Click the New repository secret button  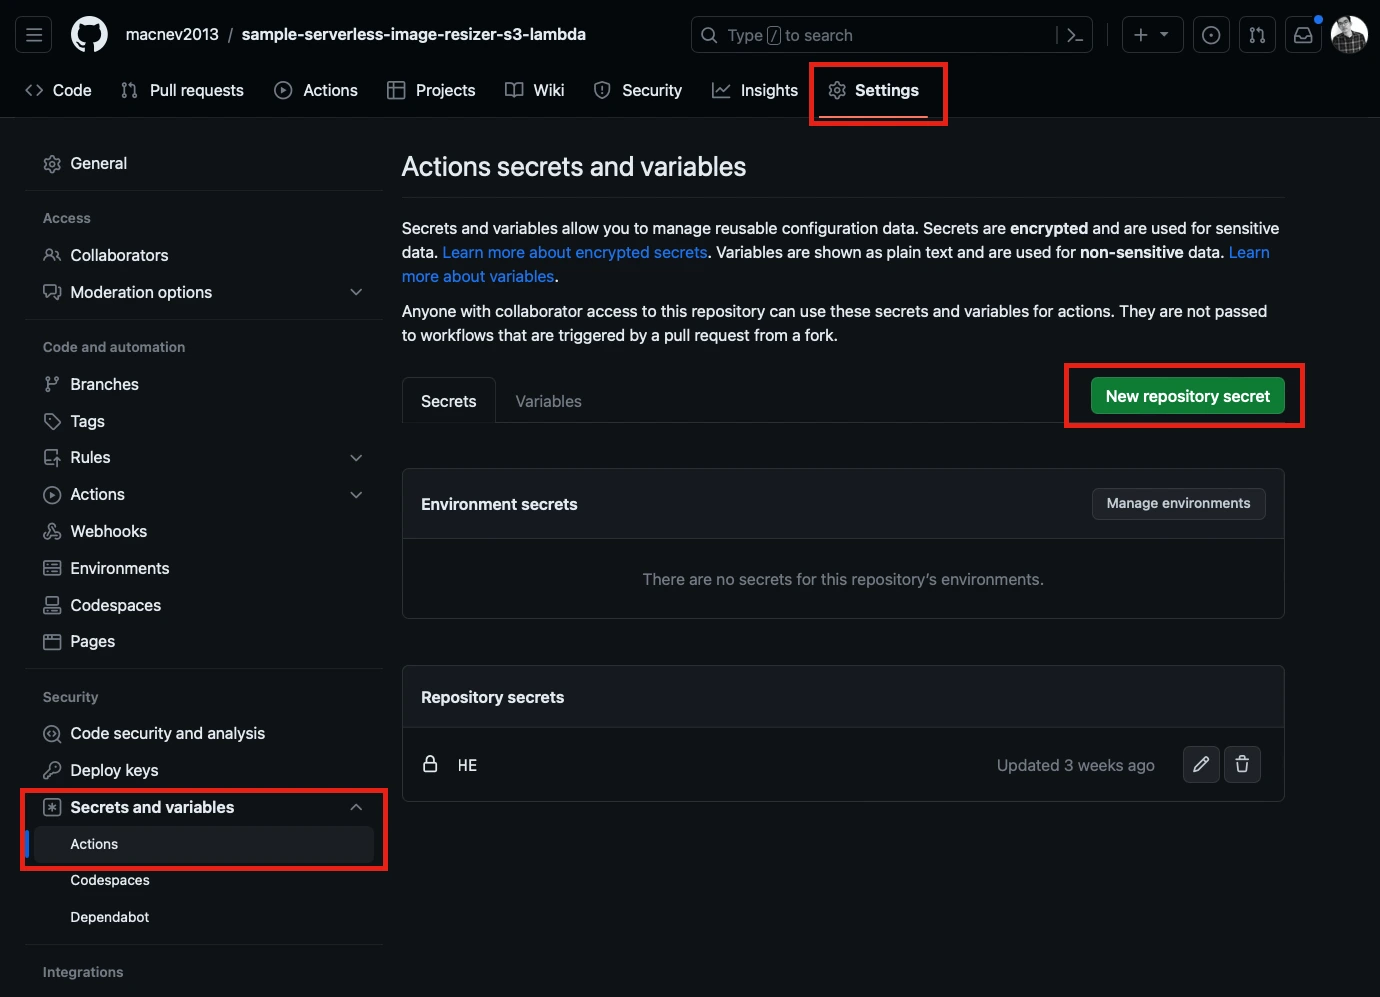(1187, 396)
